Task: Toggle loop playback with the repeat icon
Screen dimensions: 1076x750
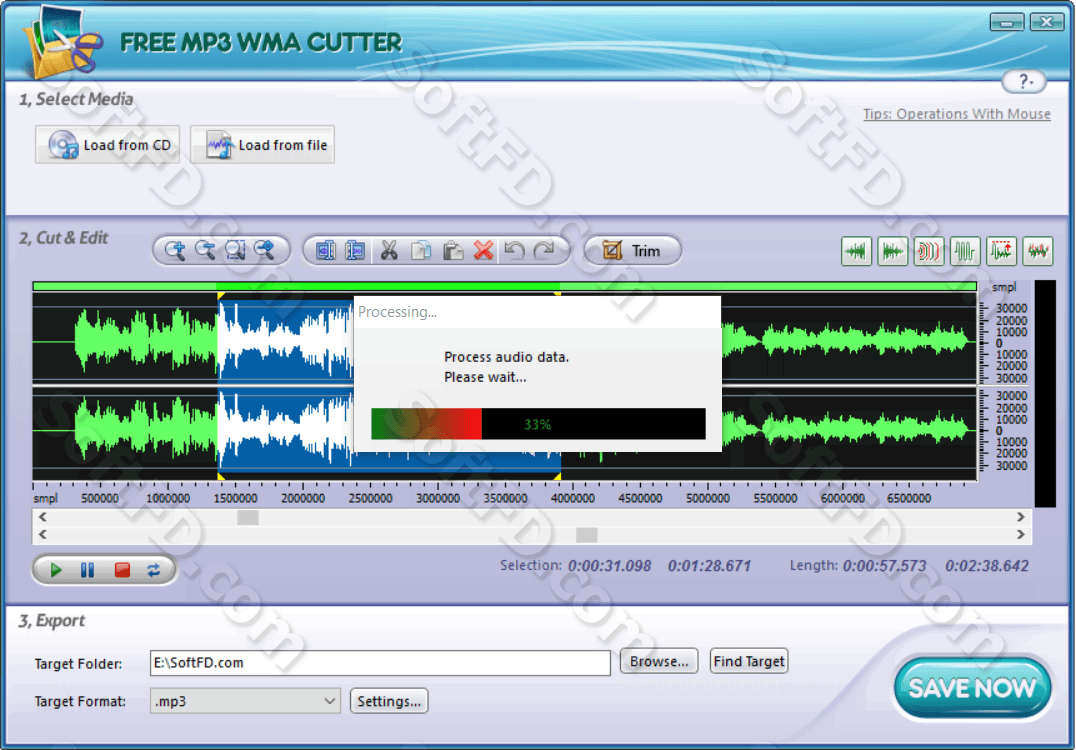Action: point(154,570)
